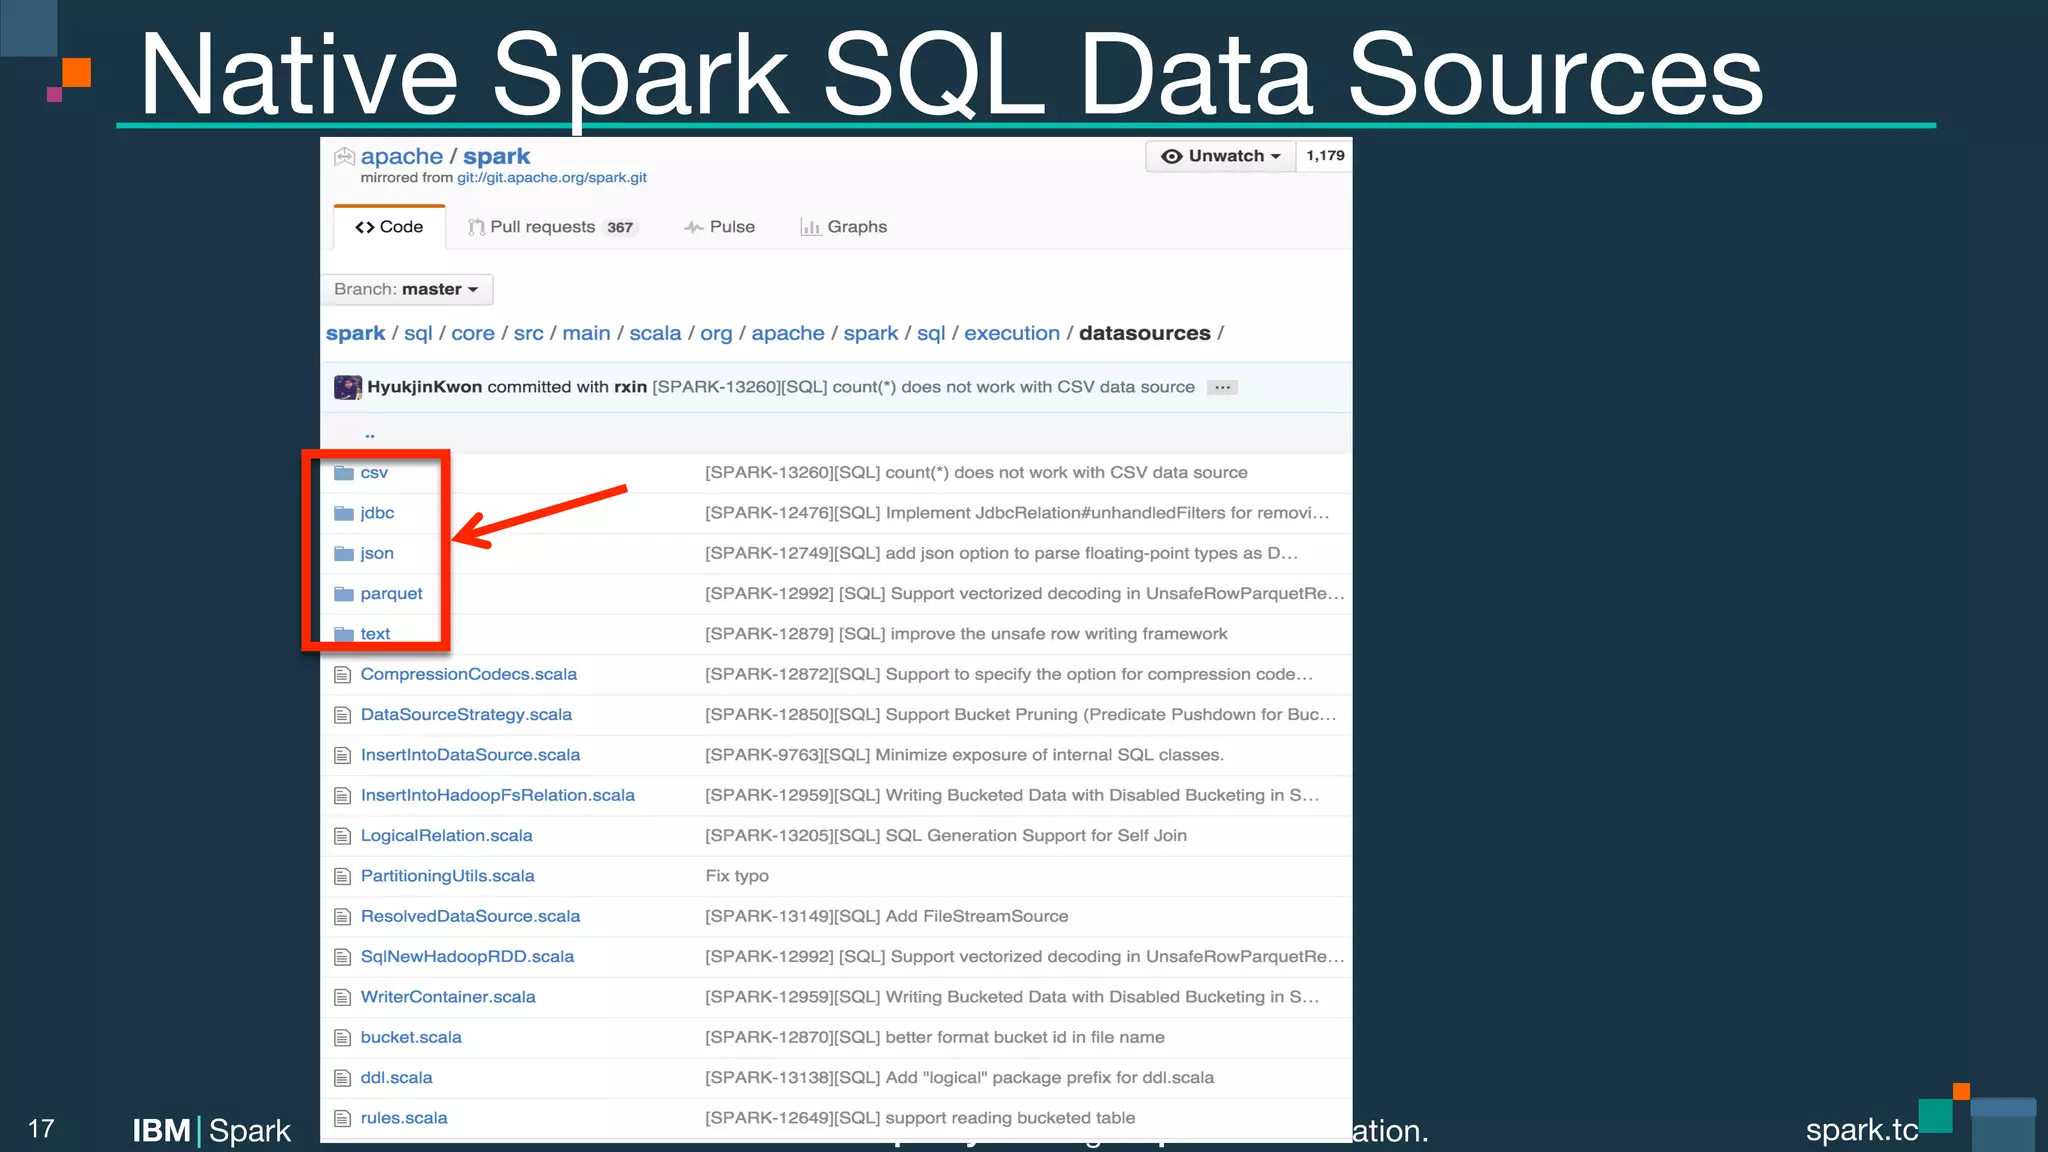Click the execution breadcrumb link
This screenshot has height=1152, width=2048.
[x=1011, y=333]
